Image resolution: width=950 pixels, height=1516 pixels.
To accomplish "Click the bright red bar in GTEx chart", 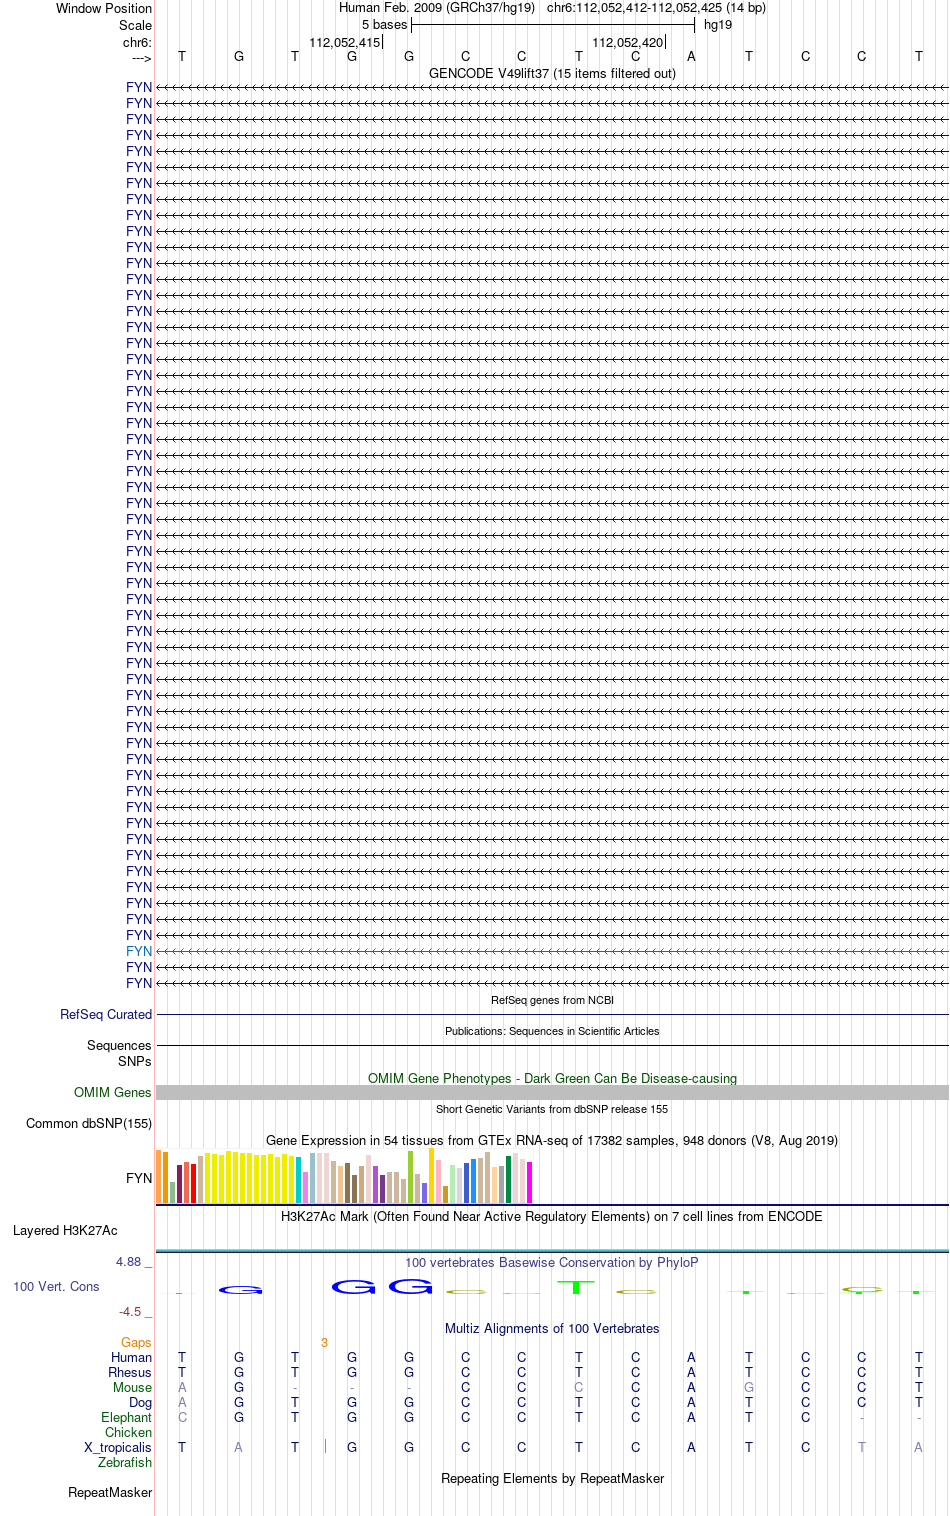I will [194, 1184].
